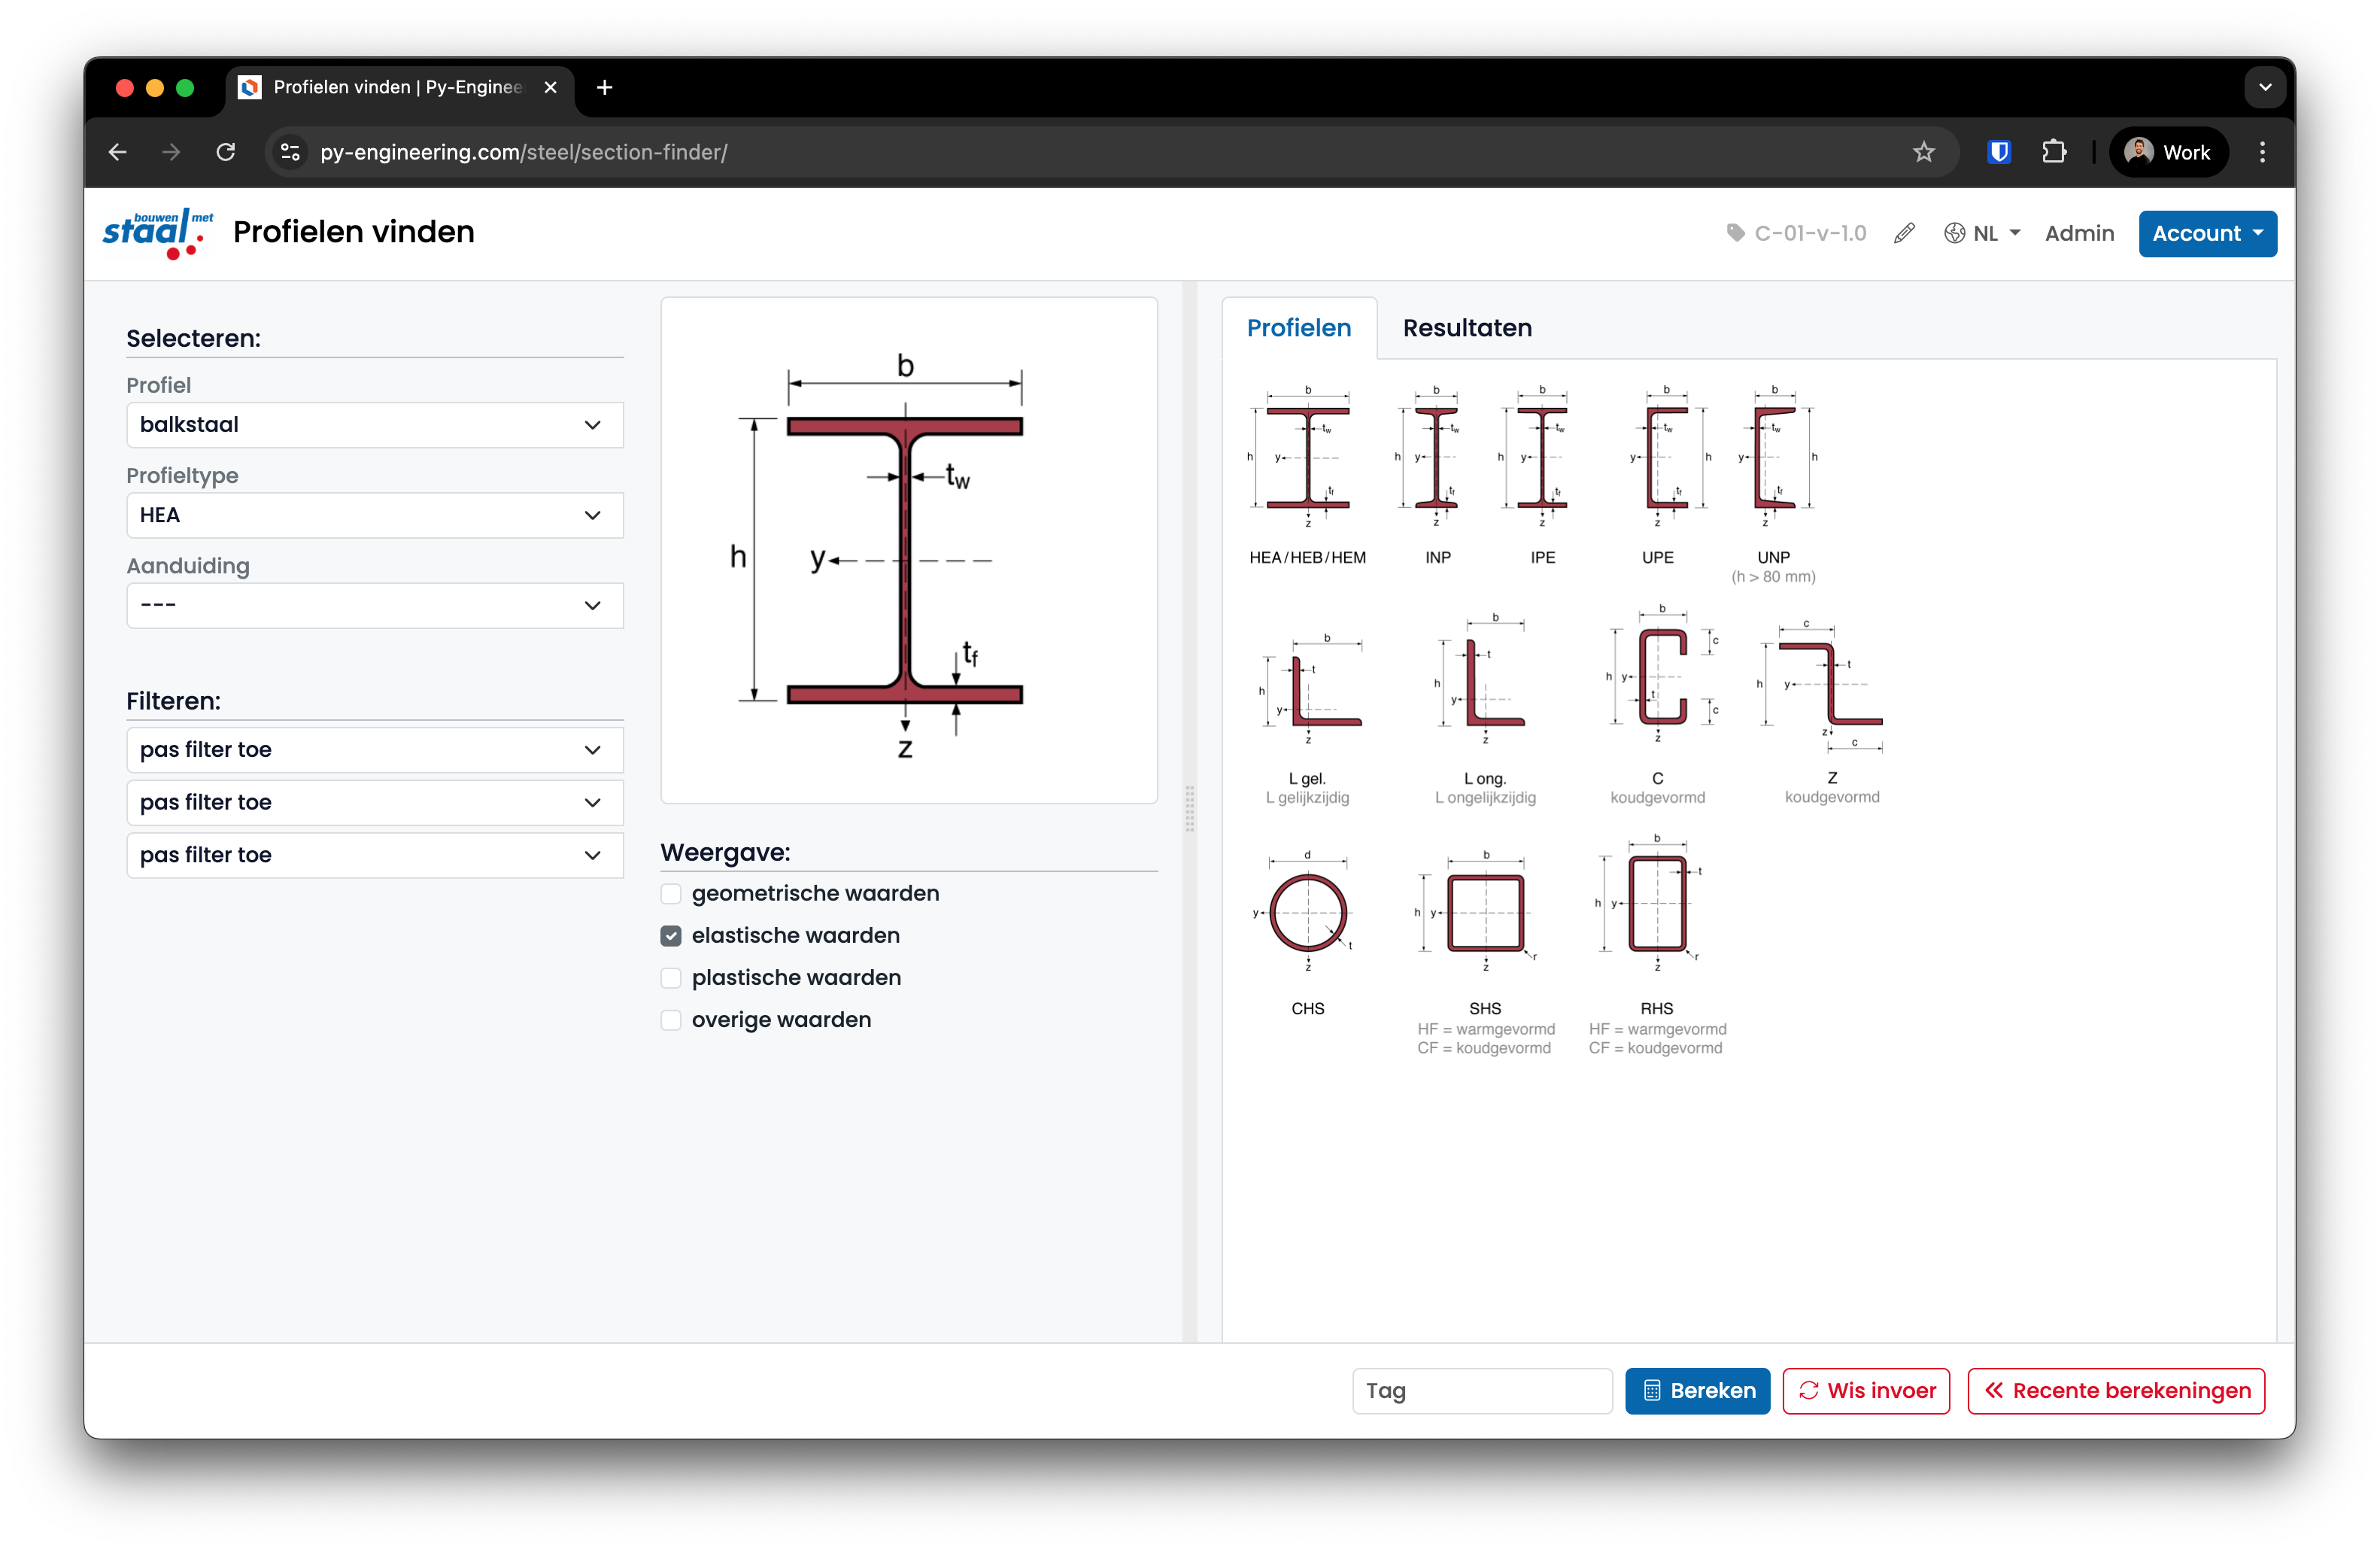This screenshot has height=1550, width=2380.
Task: Pick the L ongelijkzijdig angle profile
Action: [x=1485, y=687]
